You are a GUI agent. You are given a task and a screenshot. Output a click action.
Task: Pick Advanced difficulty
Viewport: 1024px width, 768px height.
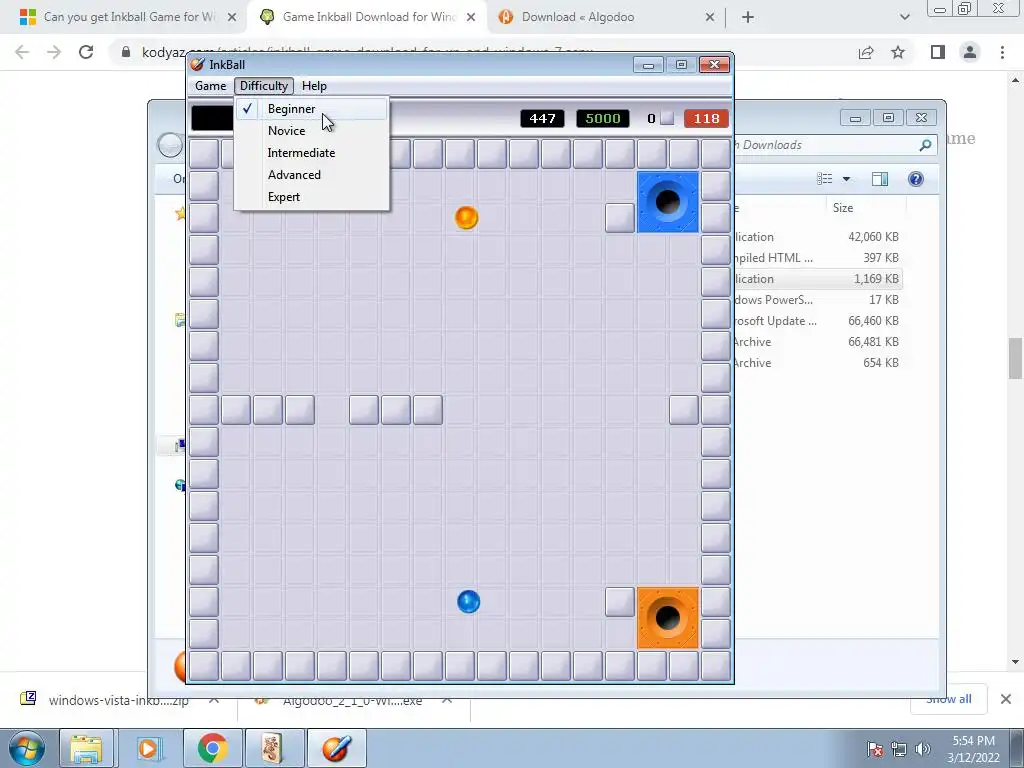(x=312, y=175)
